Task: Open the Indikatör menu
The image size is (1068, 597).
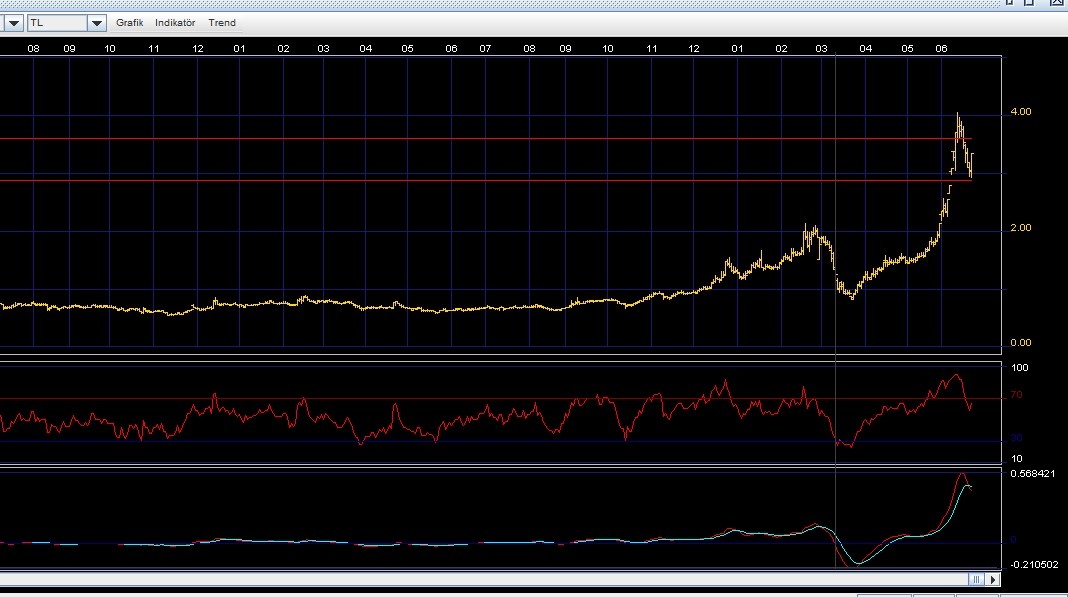Action: point(175,22)
